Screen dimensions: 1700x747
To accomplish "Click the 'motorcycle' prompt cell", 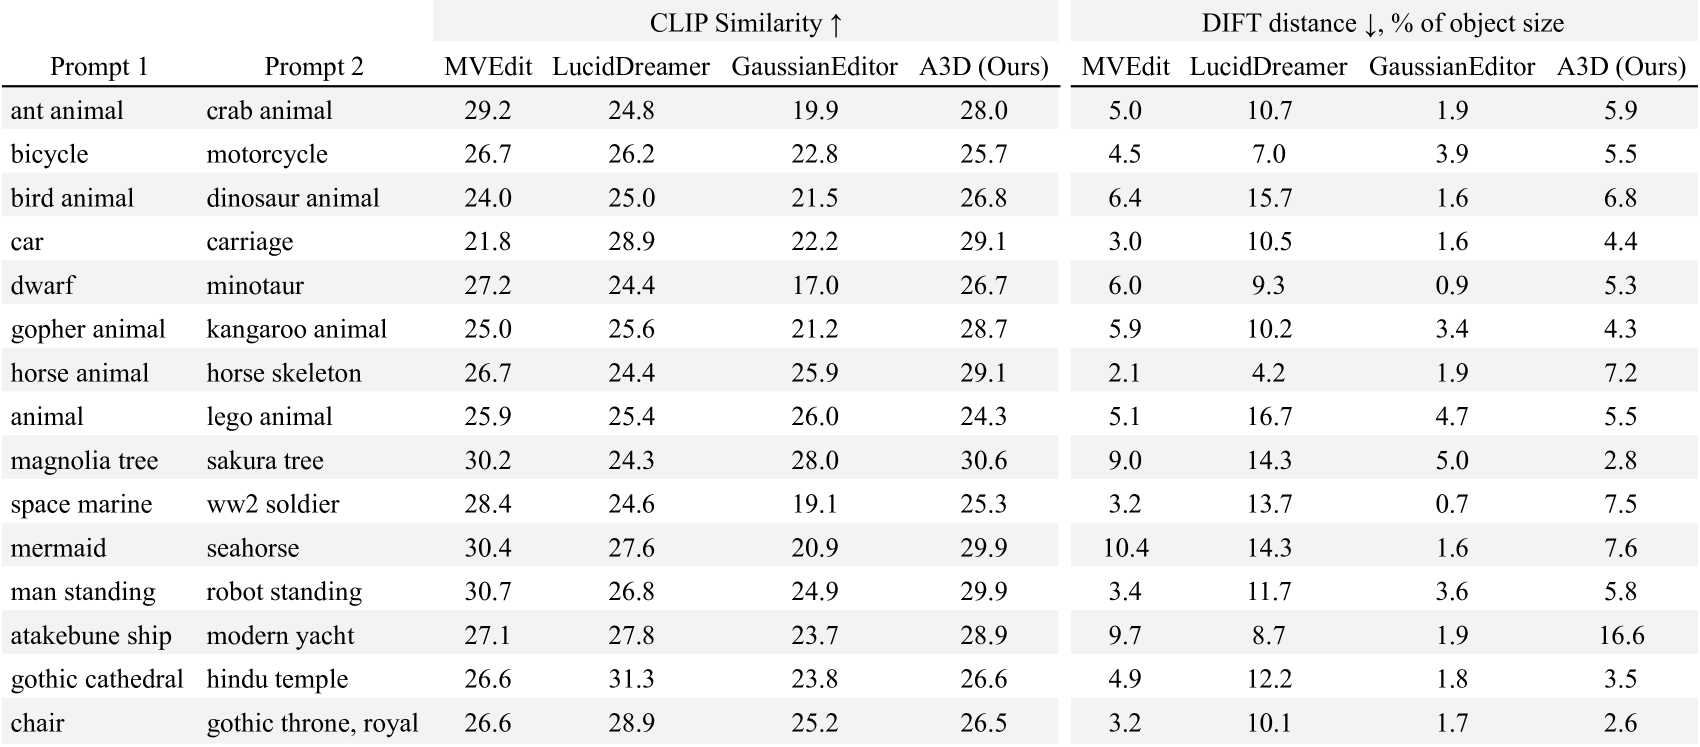I will (267, 154).
